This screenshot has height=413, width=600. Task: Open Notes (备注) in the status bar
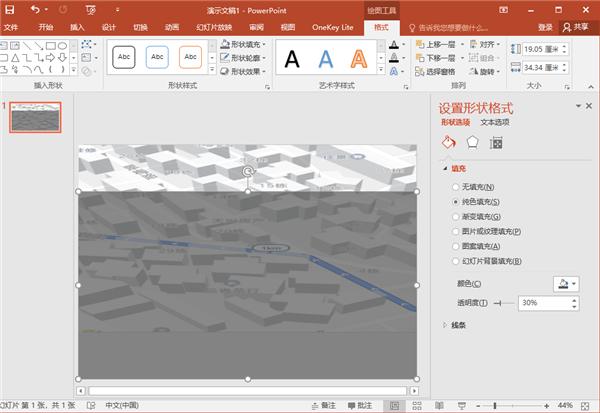[324, 406]
